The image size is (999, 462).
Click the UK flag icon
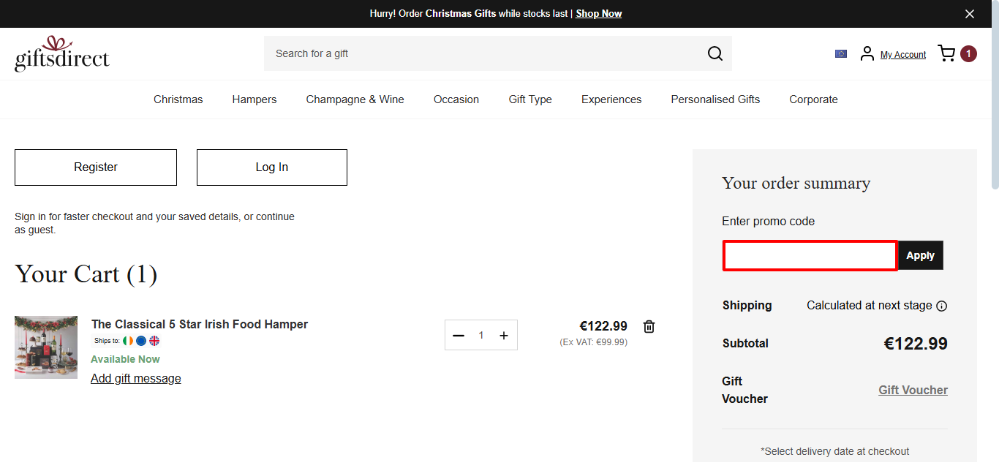click(x=154, y=340)
